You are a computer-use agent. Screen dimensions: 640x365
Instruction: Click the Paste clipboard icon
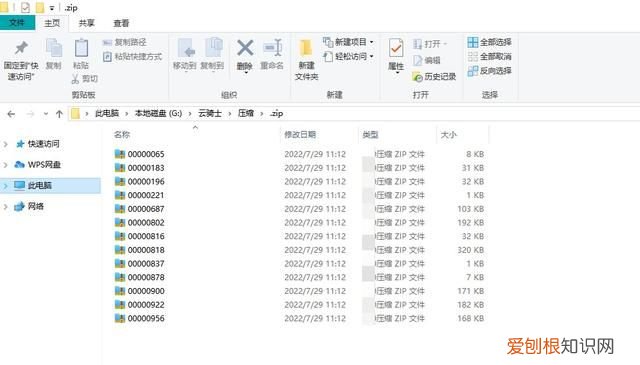coord(81,48)
